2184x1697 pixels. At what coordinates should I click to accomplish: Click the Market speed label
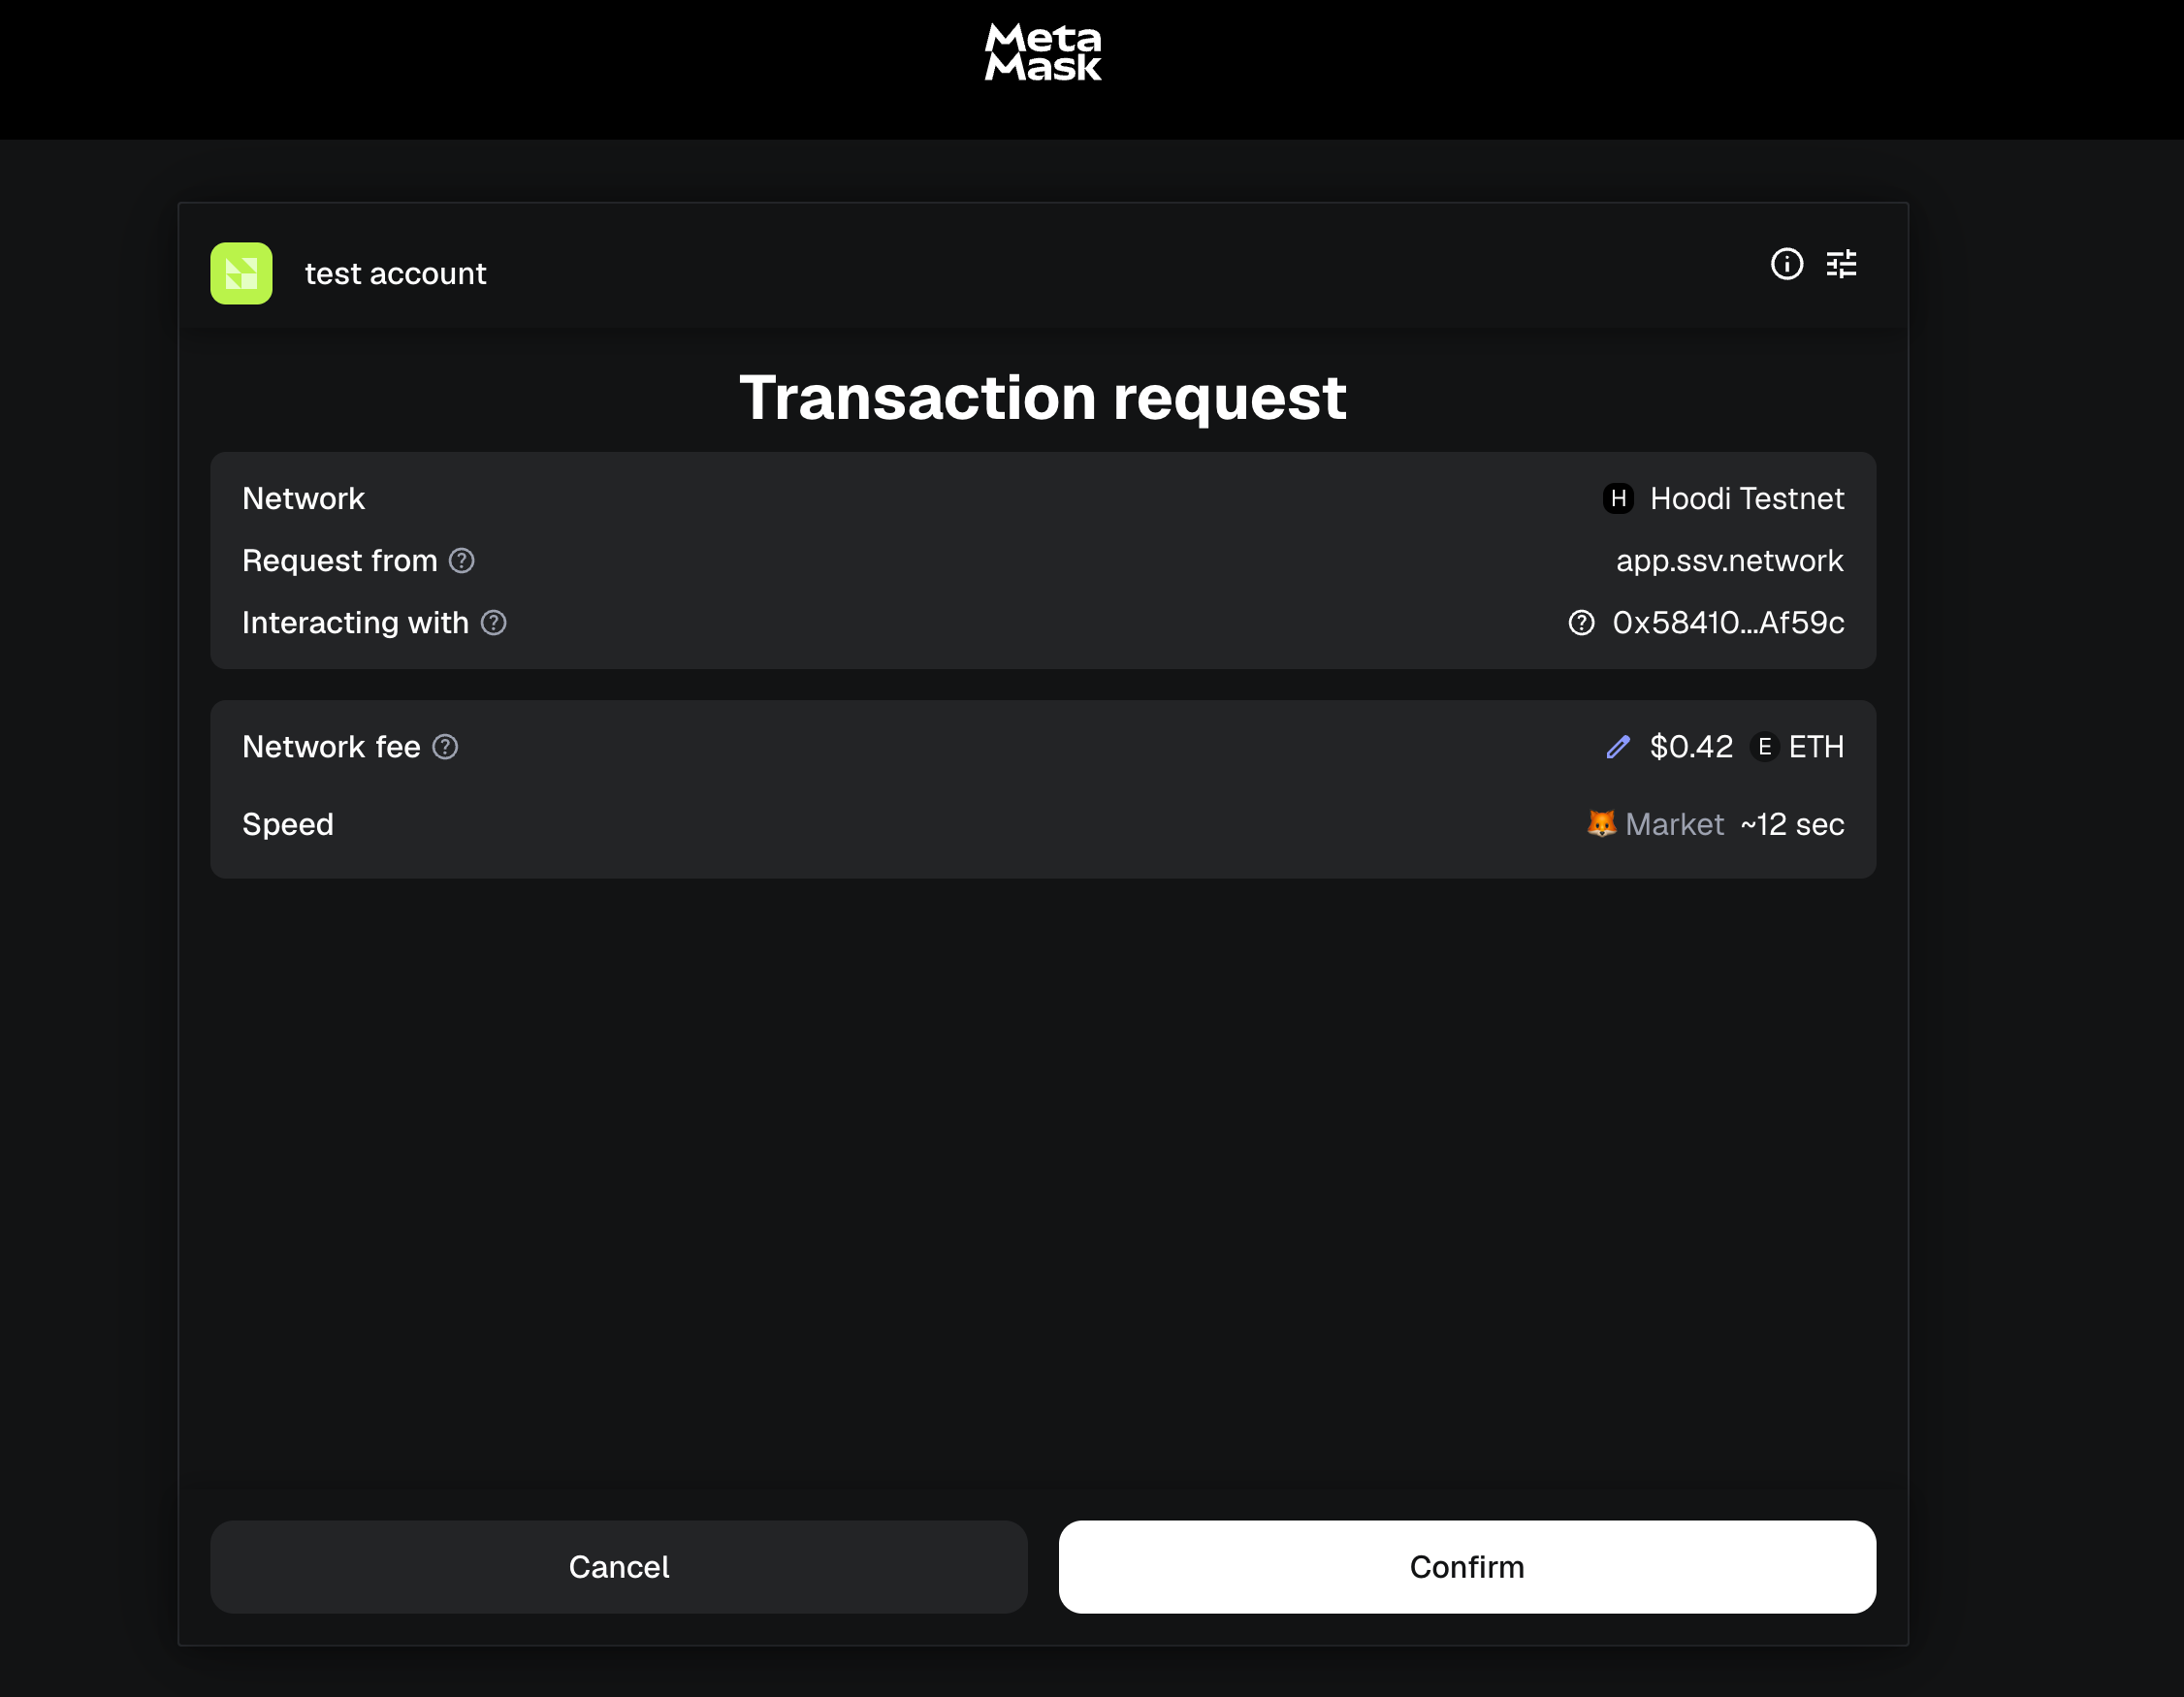1674,824
